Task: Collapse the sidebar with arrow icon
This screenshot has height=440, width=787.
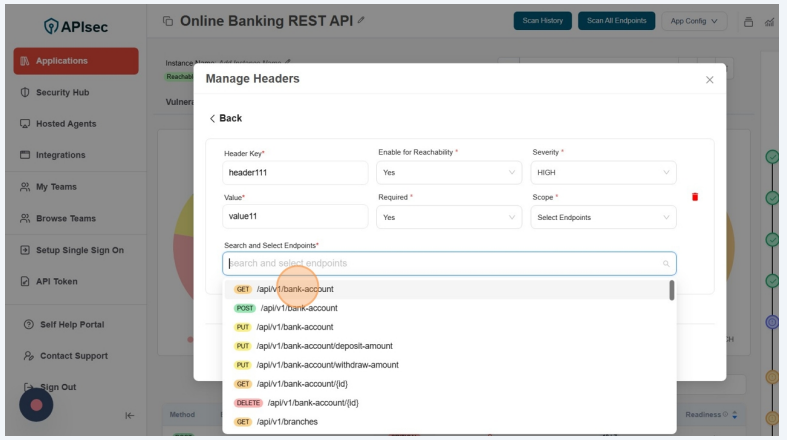Action: [x=129, y=416]
